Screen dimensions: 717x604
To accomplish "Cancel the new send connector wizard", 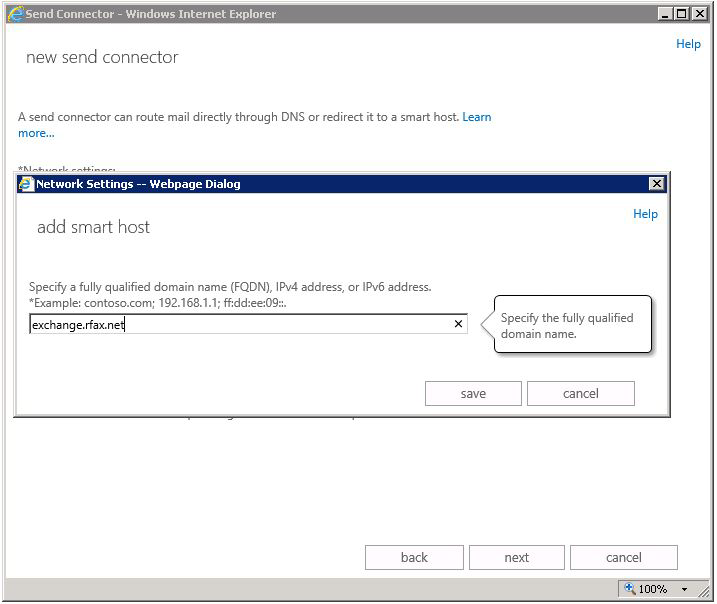I will (x=623, y=558).
